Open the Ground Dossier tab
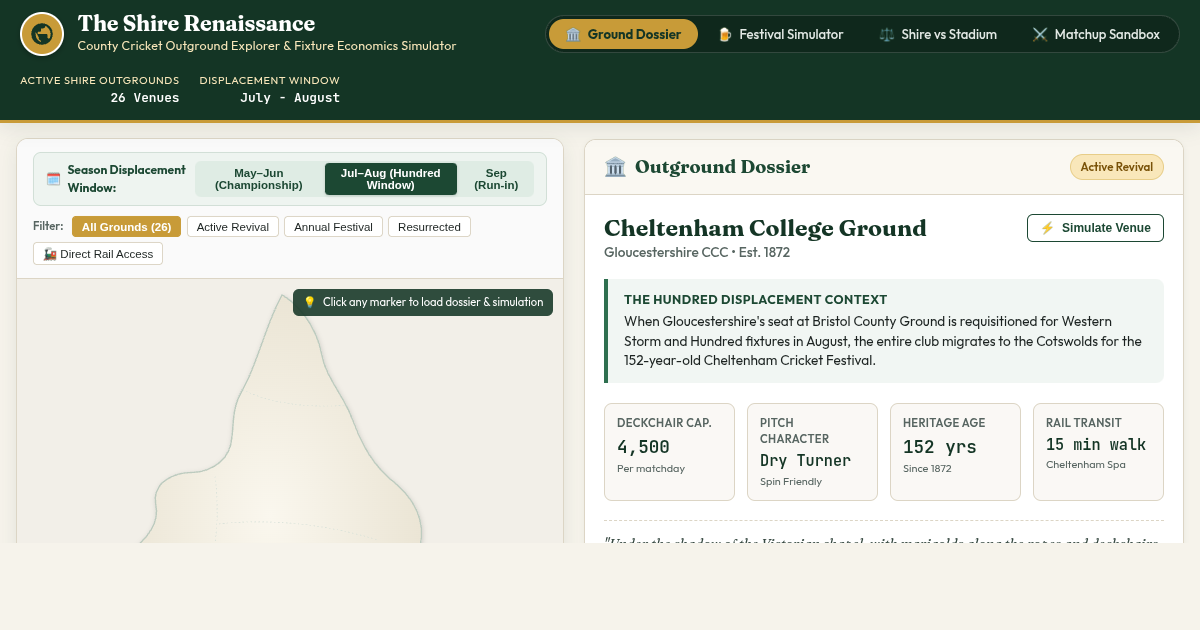1200x630 pixels. (x=623, y=34)
